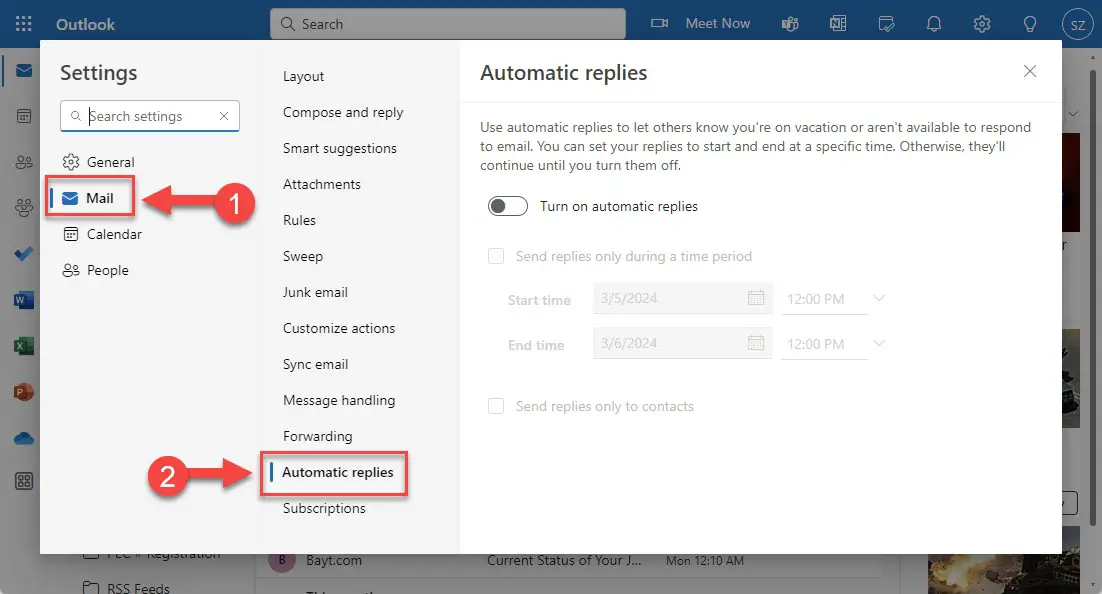The width and height of the screenshot is (1102, 594).
Task: Open To Do checkmark app
Action: [24, 254]
